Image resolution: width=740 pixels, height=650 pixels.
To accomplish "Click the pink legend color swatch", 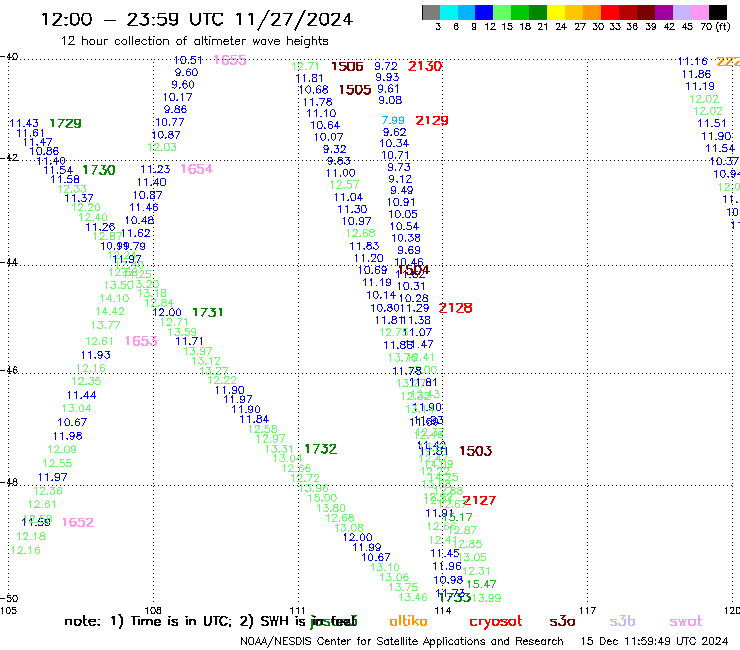I will coord(699,12).
